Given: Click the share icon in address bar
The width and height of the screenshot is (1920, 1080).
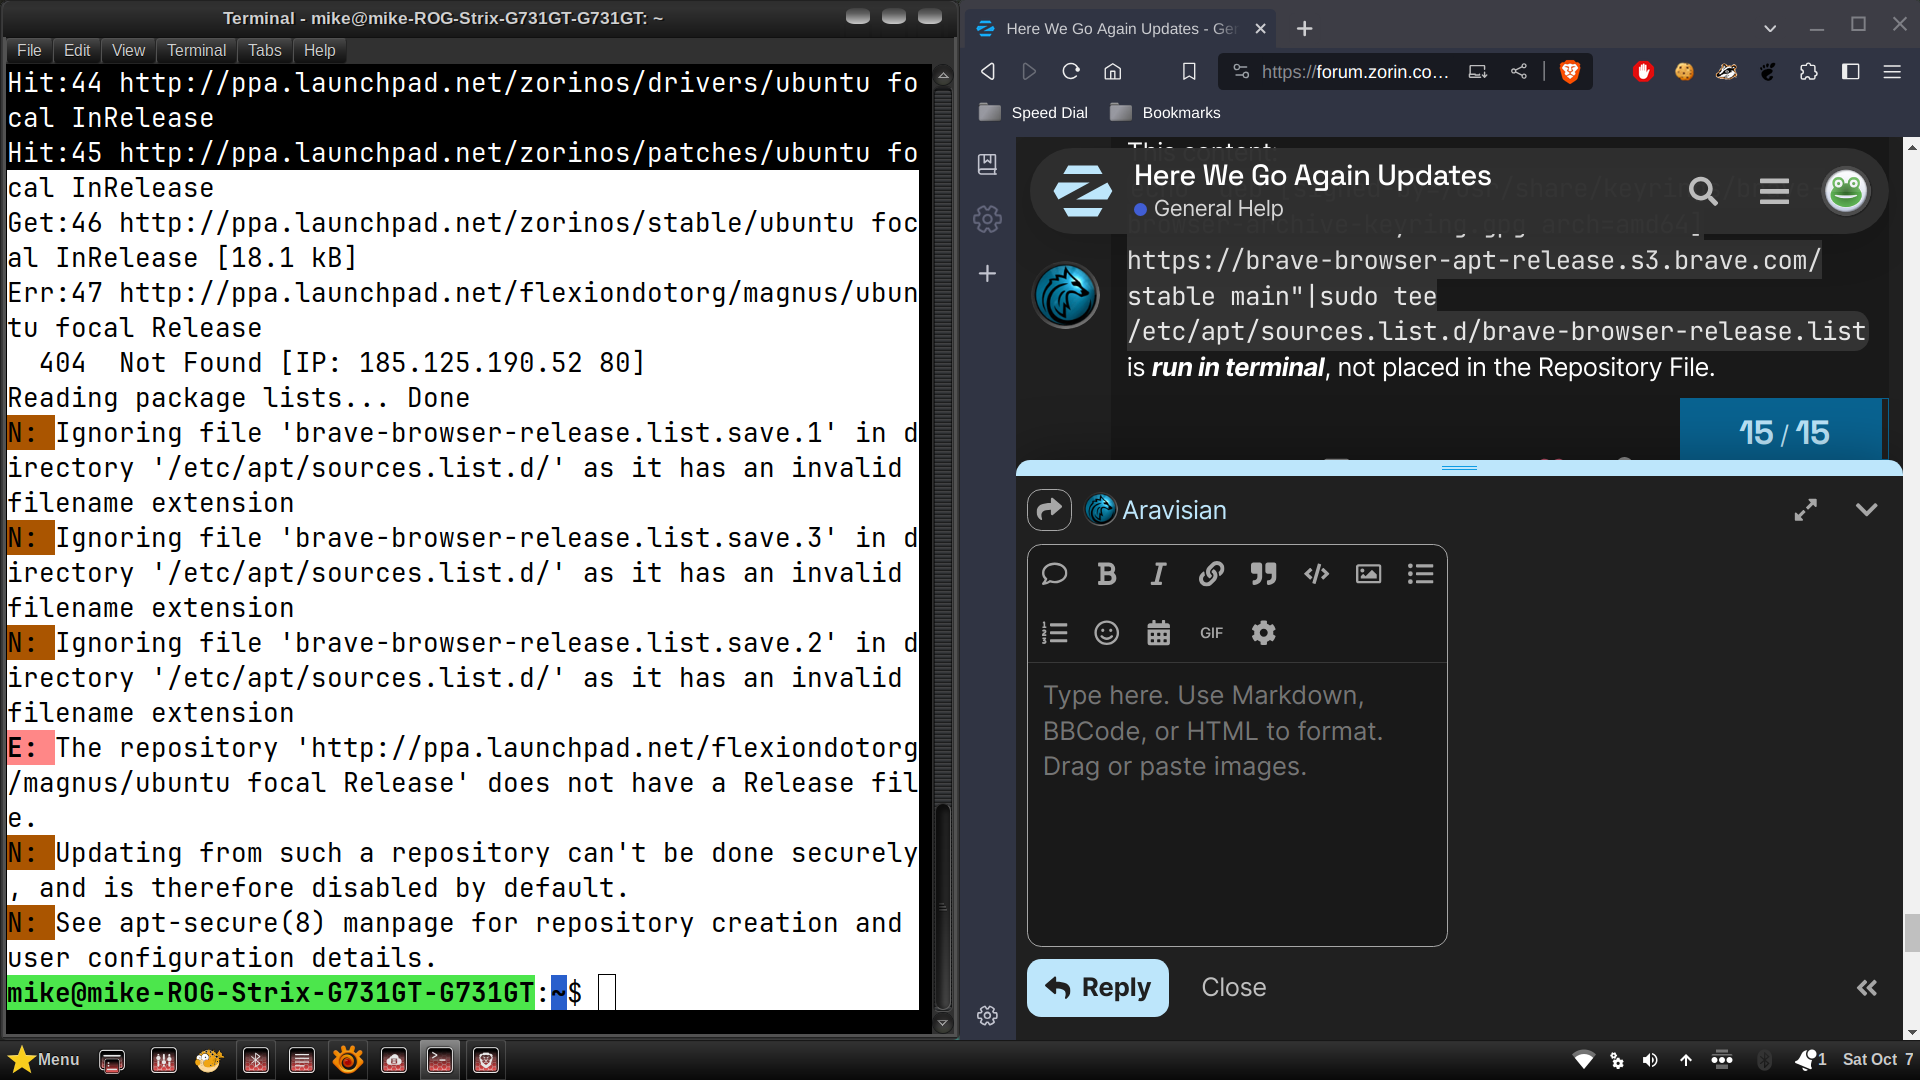Looking at the screenshot, I should (x=1519, y=71).
